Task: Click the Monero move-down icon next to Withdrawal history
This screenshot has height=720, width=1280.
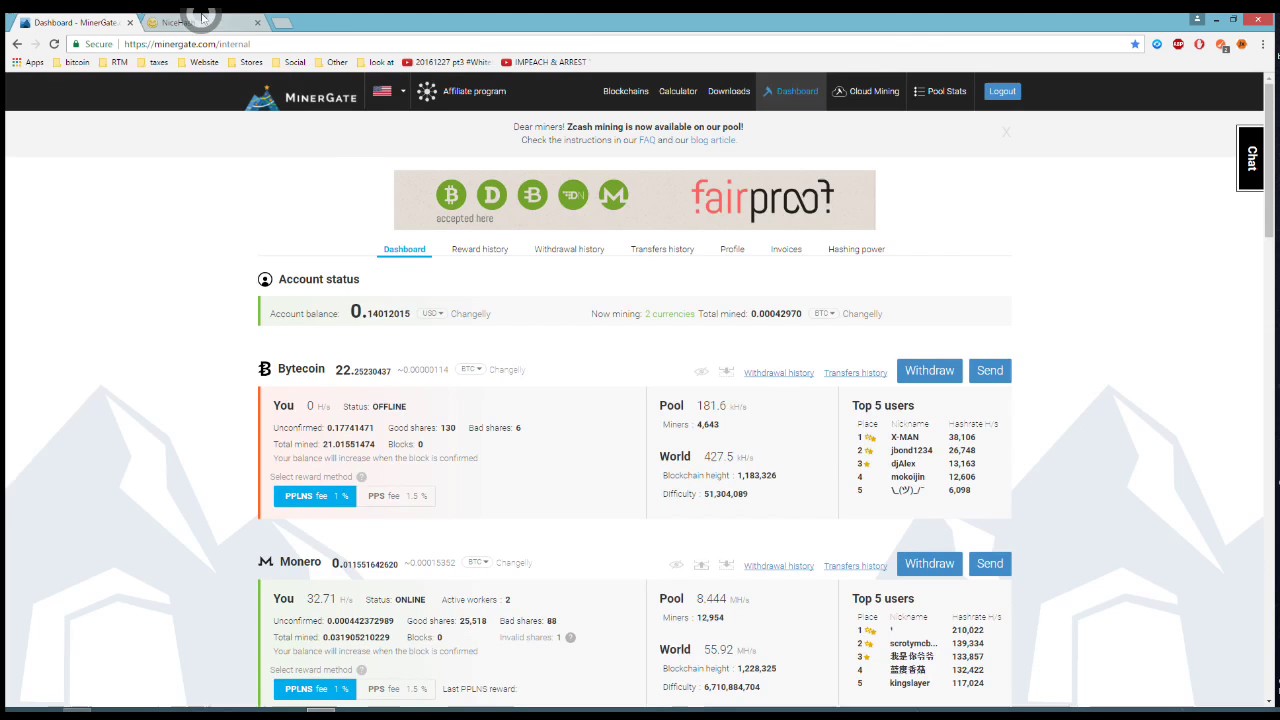Action: [726, 565]
